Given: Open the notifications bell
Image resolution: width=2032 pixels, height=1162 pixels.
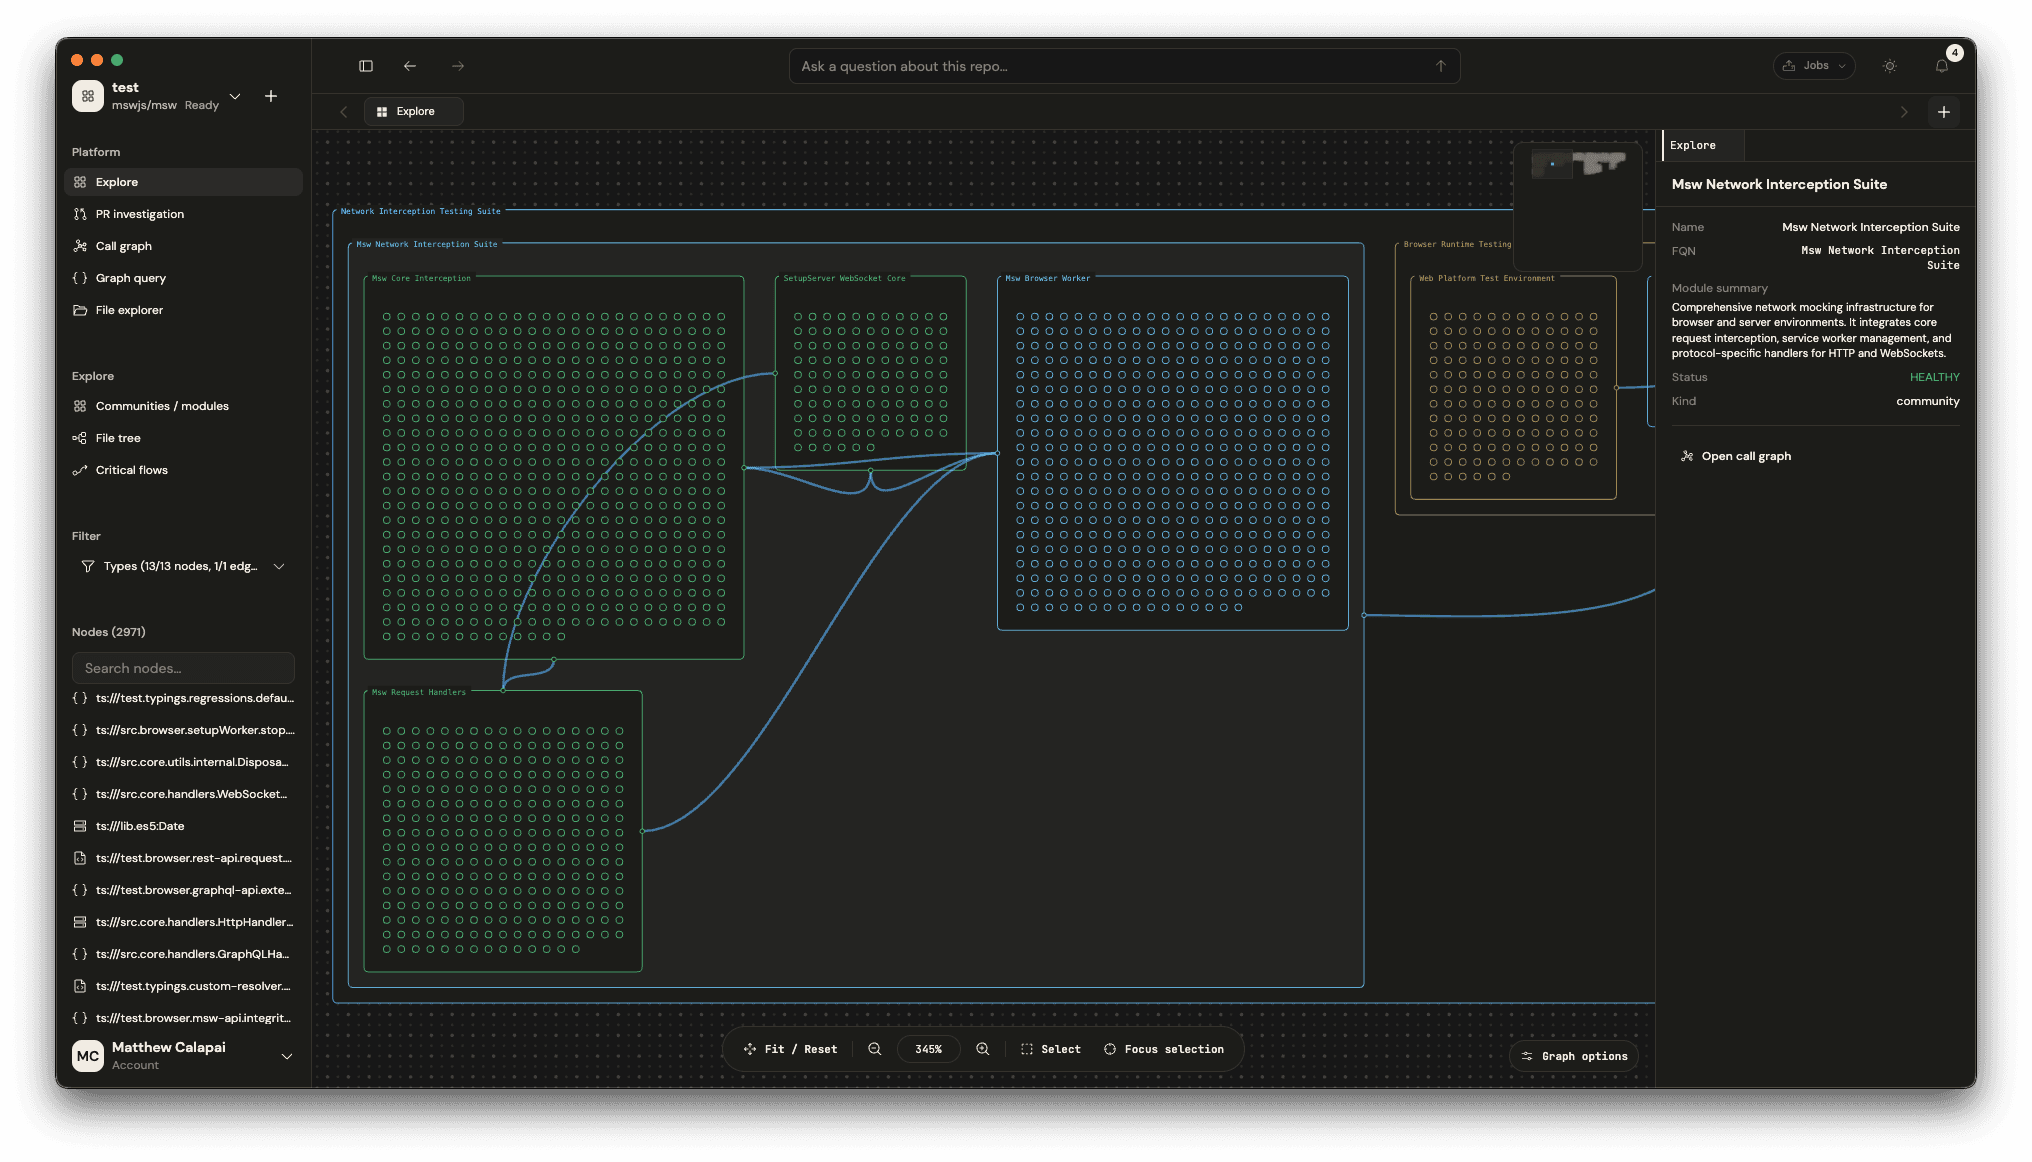Looking at the screenshot, I should pyautogui.click(x=1941, y=66).
